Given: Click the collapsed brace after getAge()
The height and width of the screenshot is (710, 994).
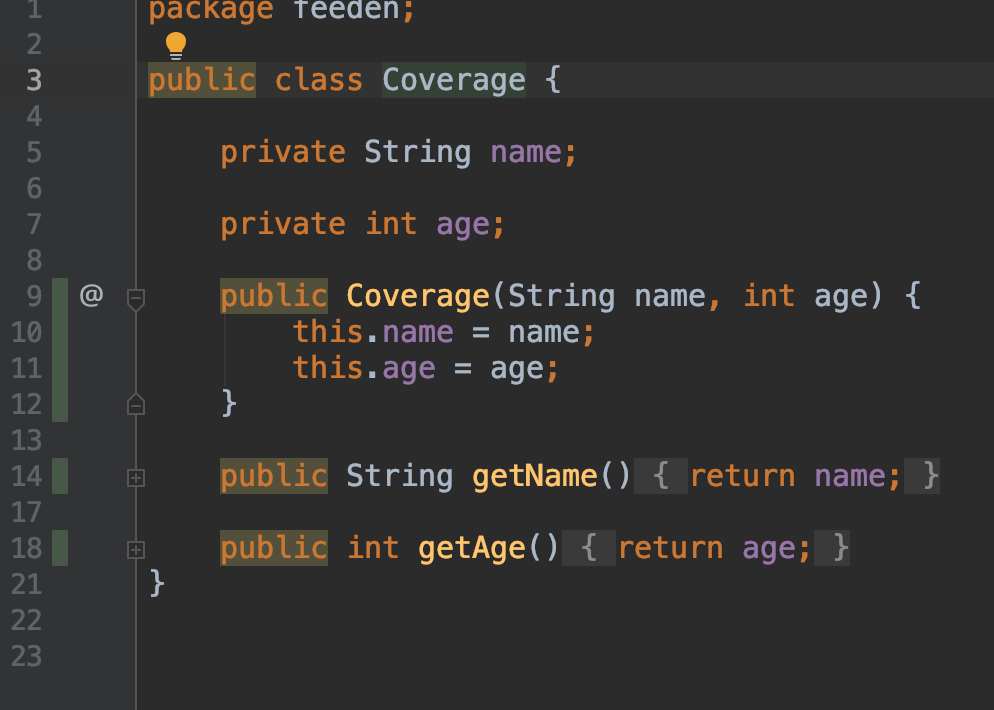Looking at the screenshot, I should pos(589,548).
